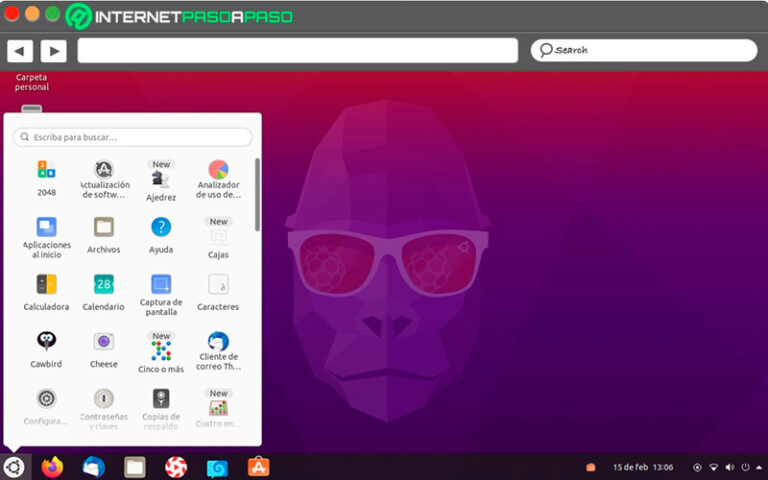
Task: Open the Calendario app
Action: click(104, 285)
